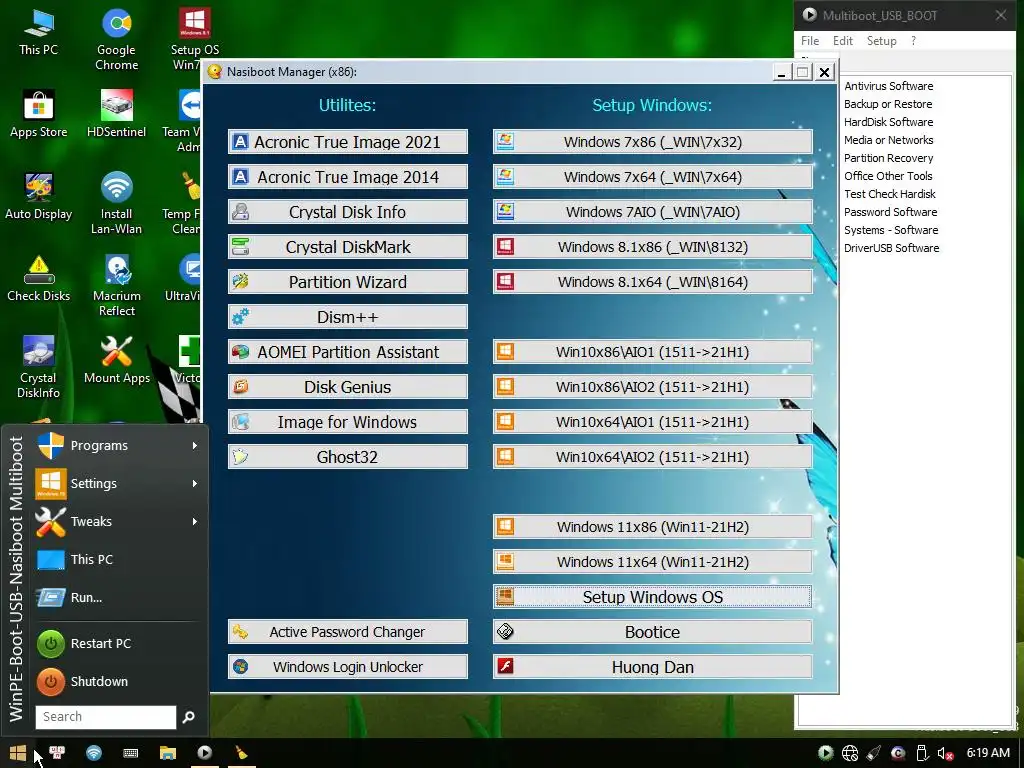Choose Win10x64\AIO2 setup
Viewport: 1024px width, 768px height.
click(x=652, y=457)
